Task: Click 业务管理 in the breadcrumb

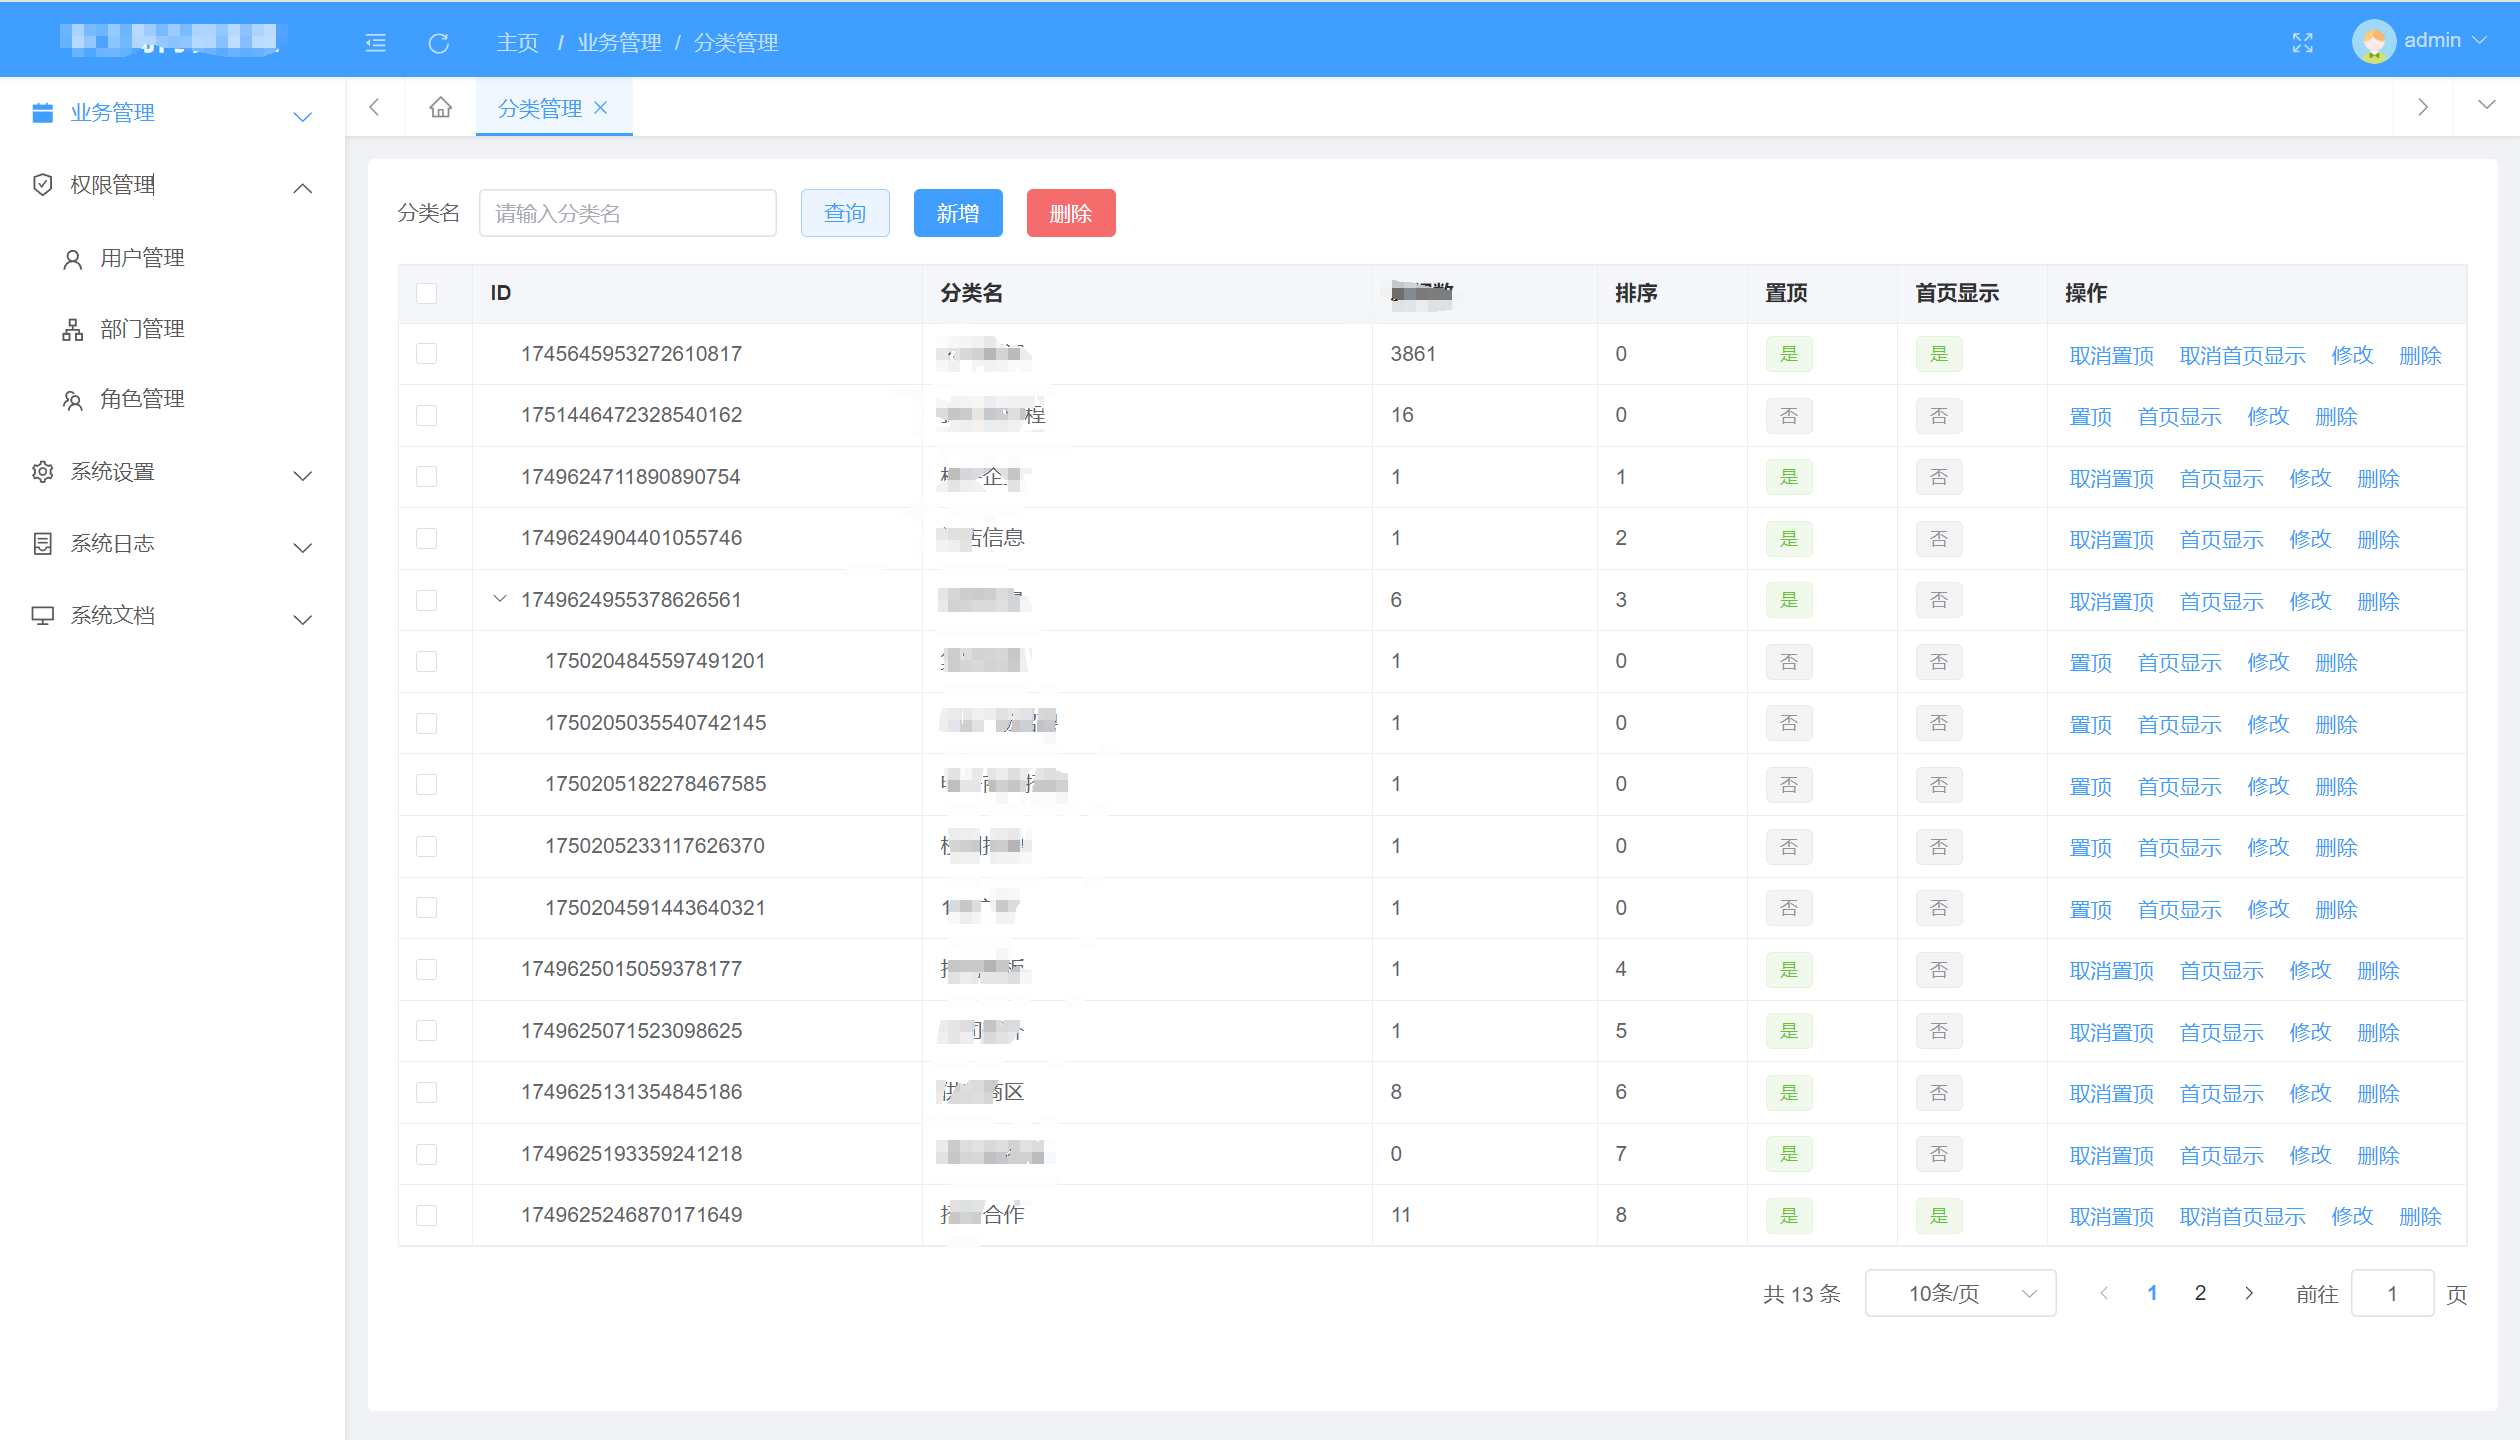Action: [x=619, y=43]
